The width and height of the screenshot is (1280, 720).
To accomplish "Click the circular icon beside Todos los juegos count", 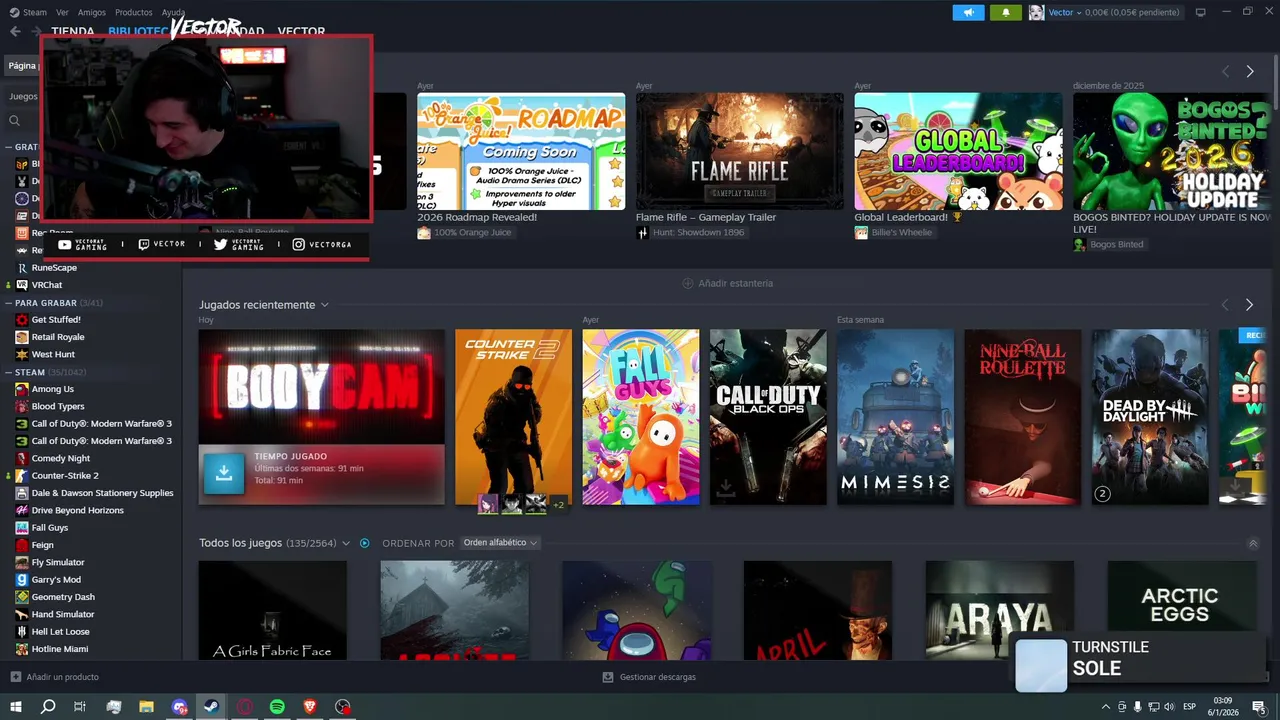I will click(365, 543).
